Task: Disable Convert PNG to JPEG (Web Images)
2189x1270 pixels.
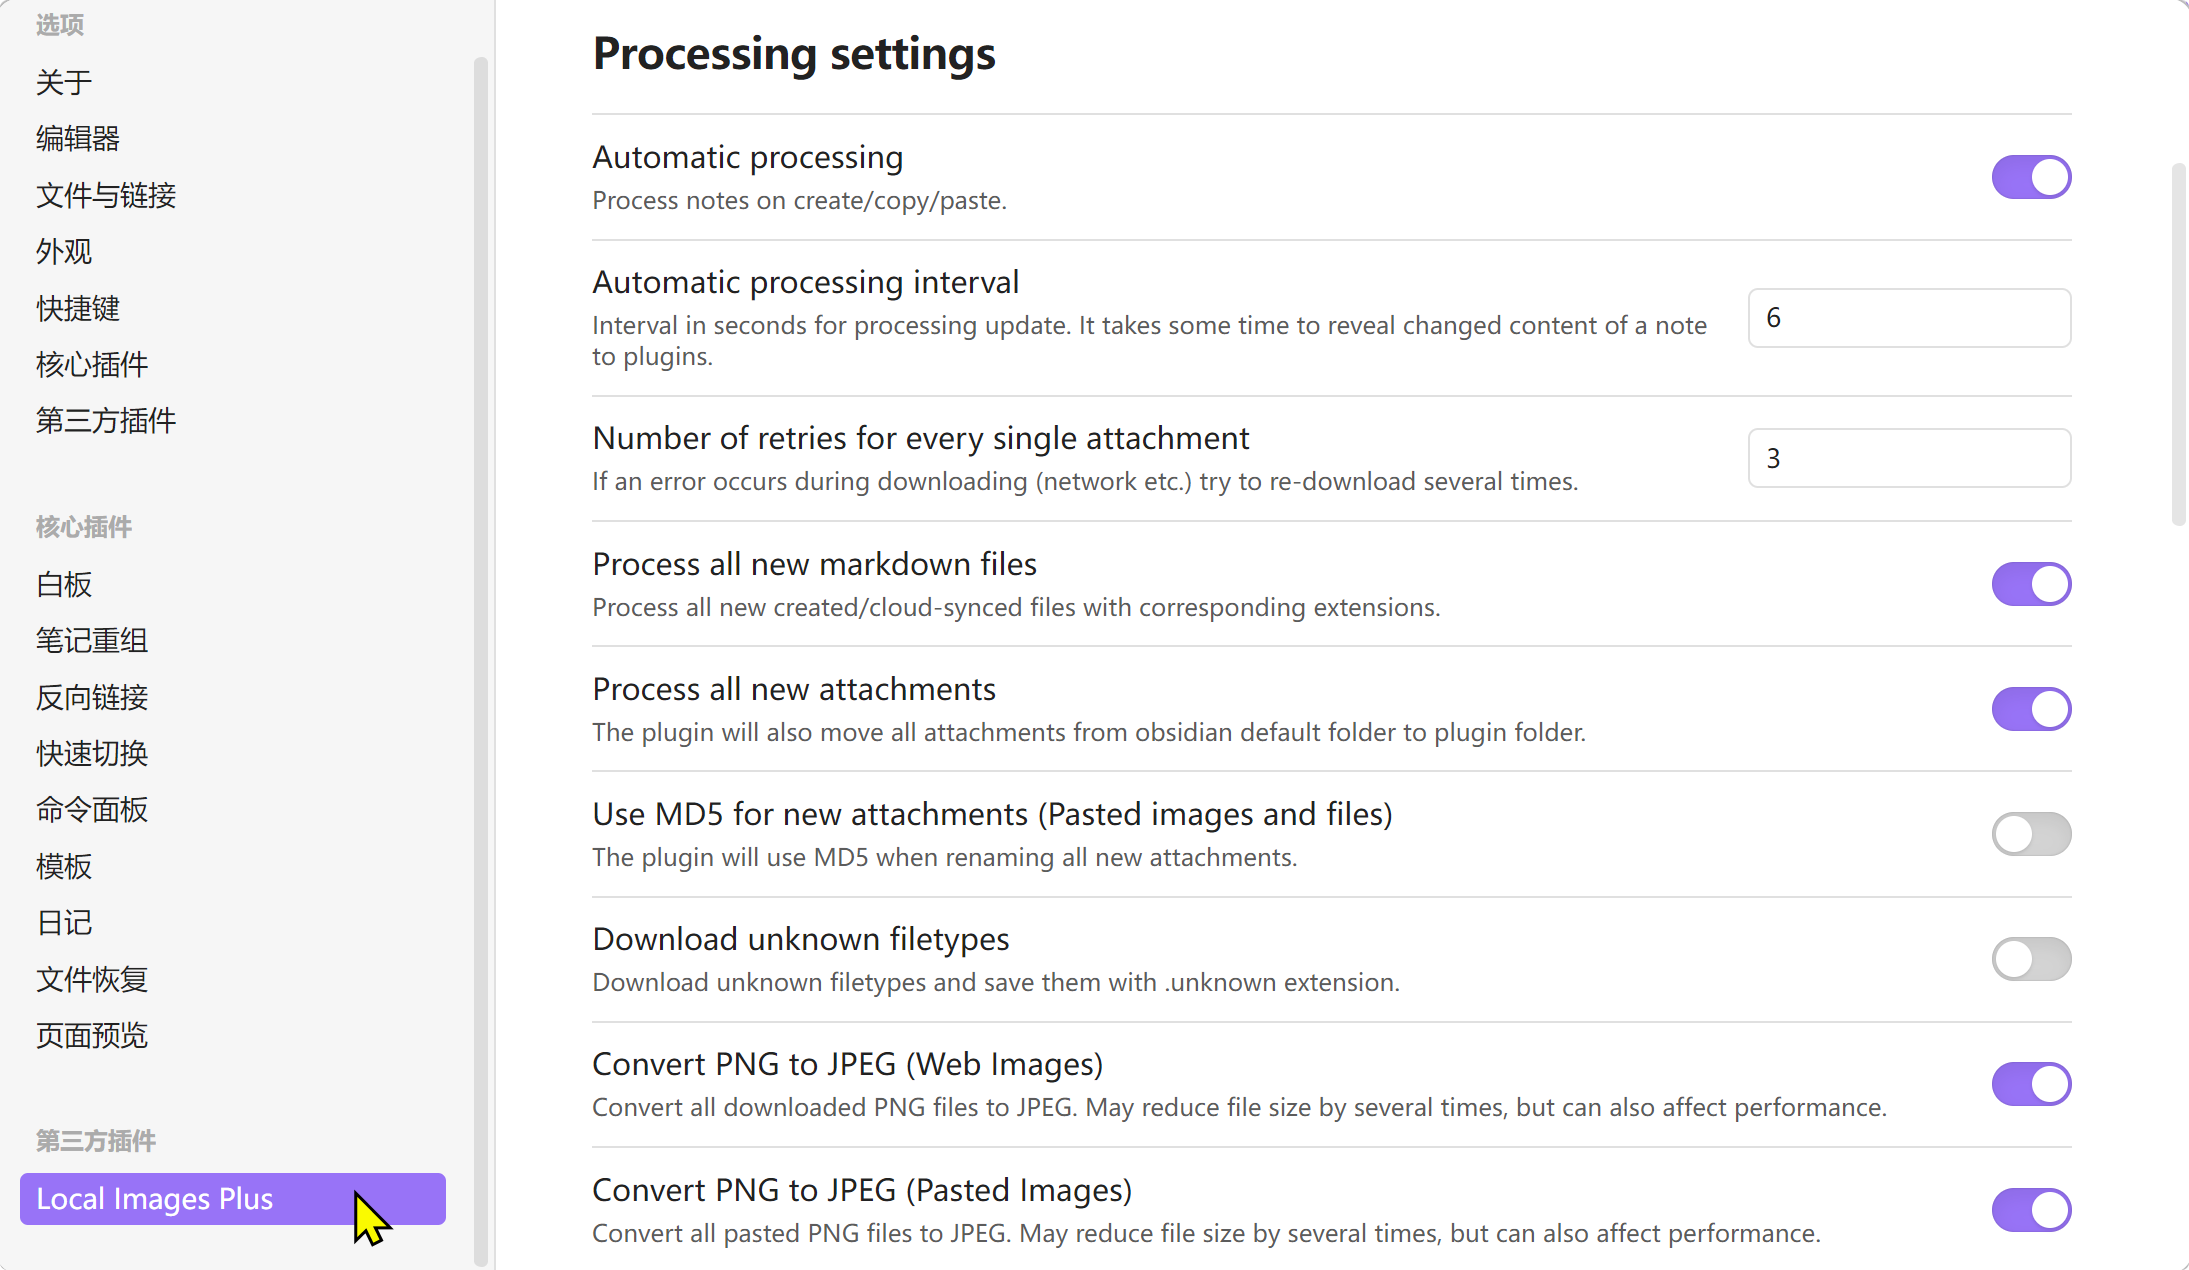Action: click(x=2030, y=1084)
